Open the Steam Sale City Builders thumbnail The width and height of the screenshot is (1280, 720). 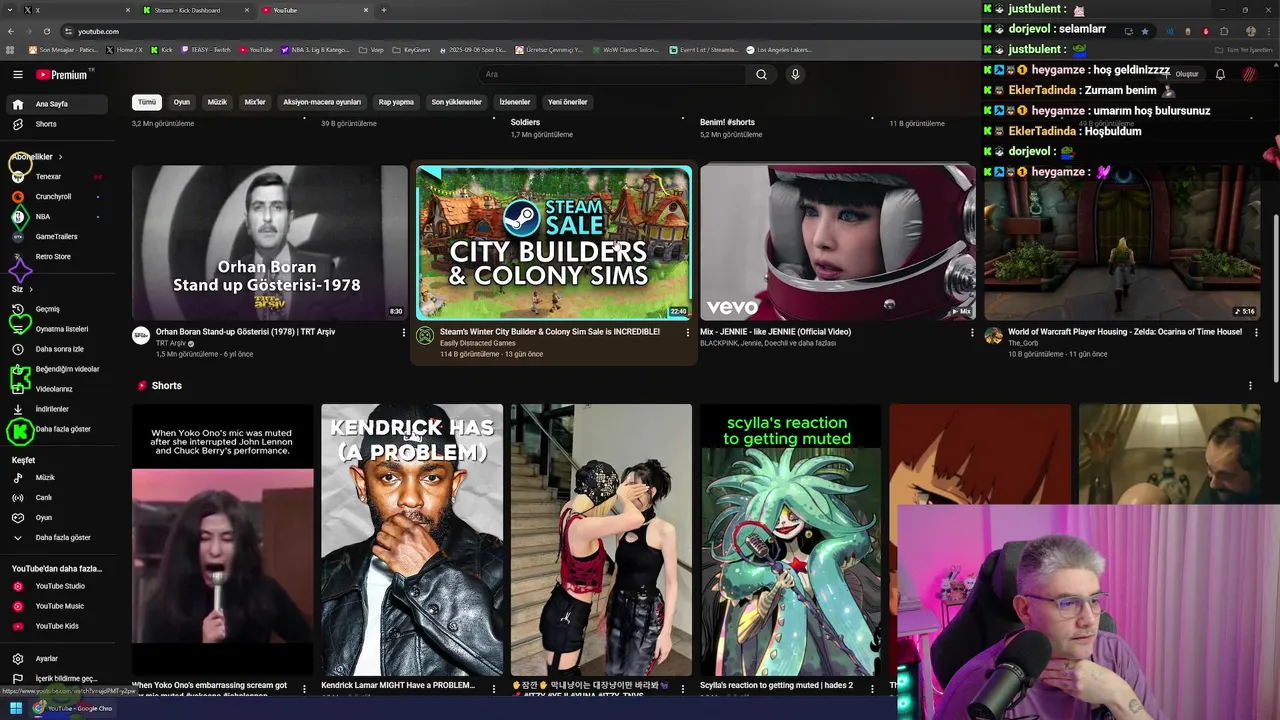[x=554, y=242]
